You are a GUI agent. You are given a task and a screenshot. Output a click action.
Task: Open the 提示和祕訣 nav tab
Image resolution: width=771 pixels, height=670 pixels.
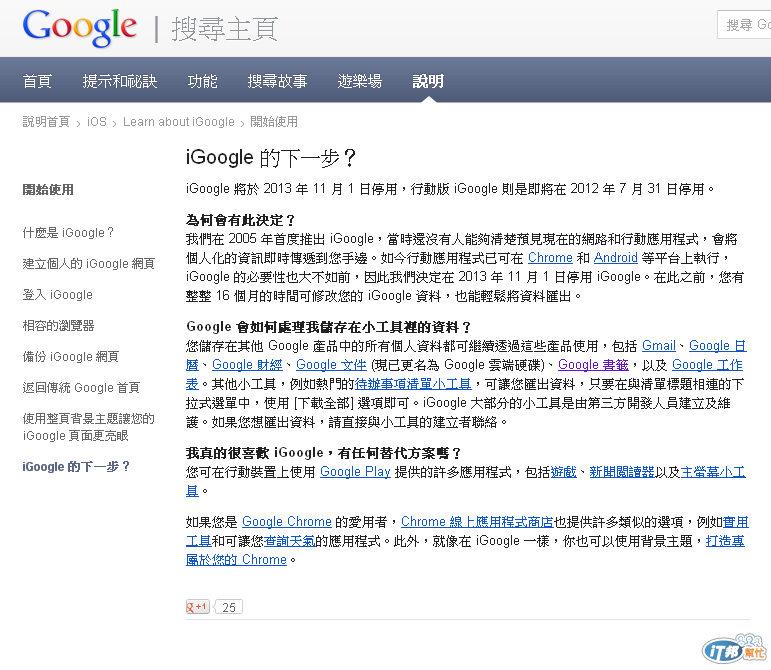pos(120,81)
